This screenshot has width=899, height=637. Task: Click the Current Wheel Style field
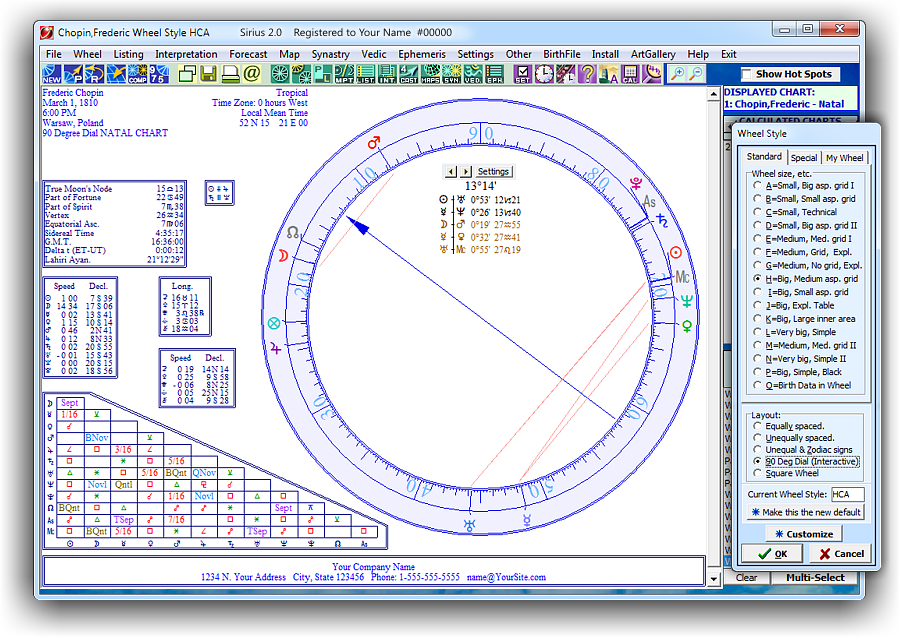(847, 494)
